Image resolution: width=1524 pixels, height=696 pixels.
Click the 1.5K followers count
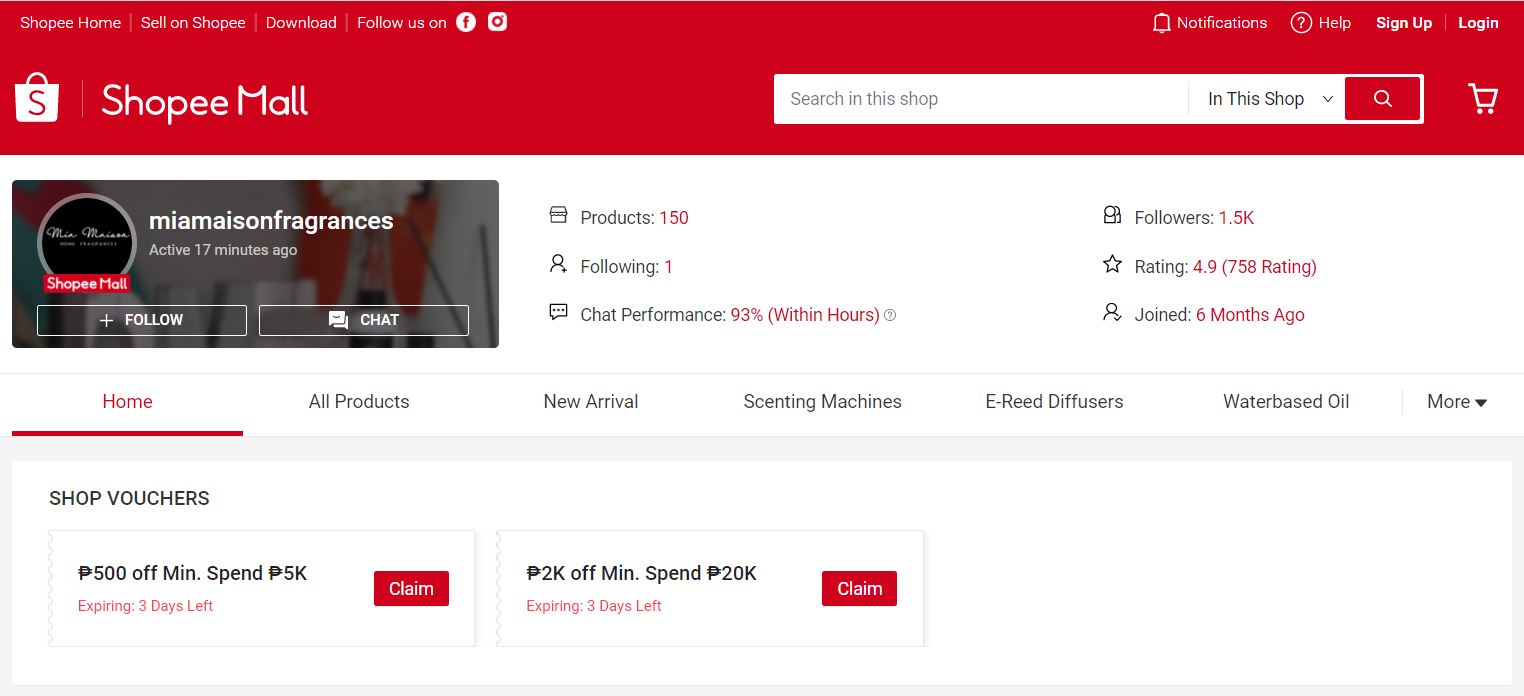1236,218
